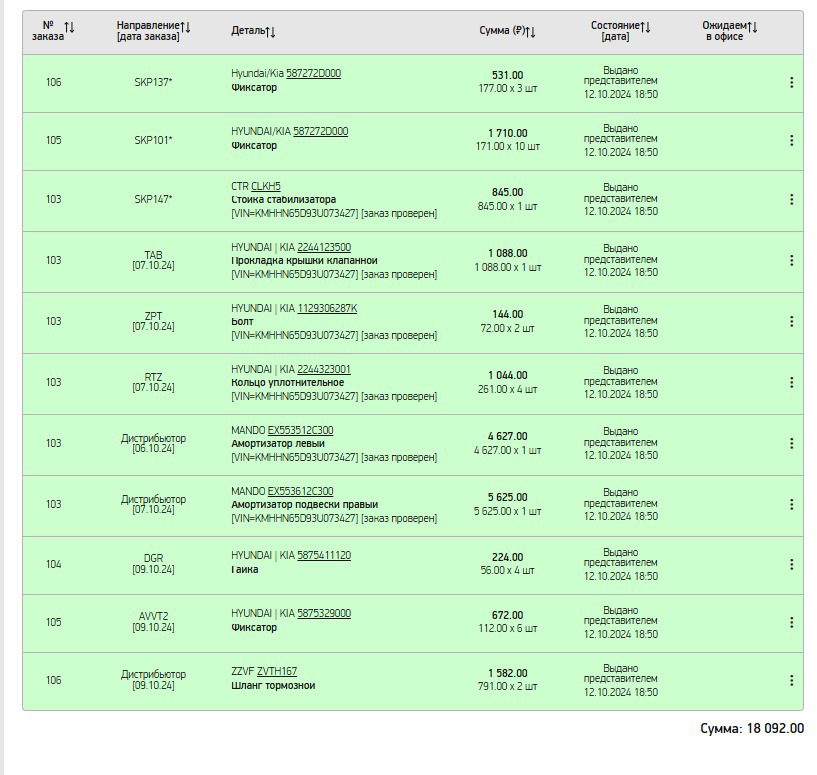Viewport: 817px width, 775px height.
Task: Open the three-dot menu for the SKP101* row
Action: pyautogui.click(x=791, y=140)
